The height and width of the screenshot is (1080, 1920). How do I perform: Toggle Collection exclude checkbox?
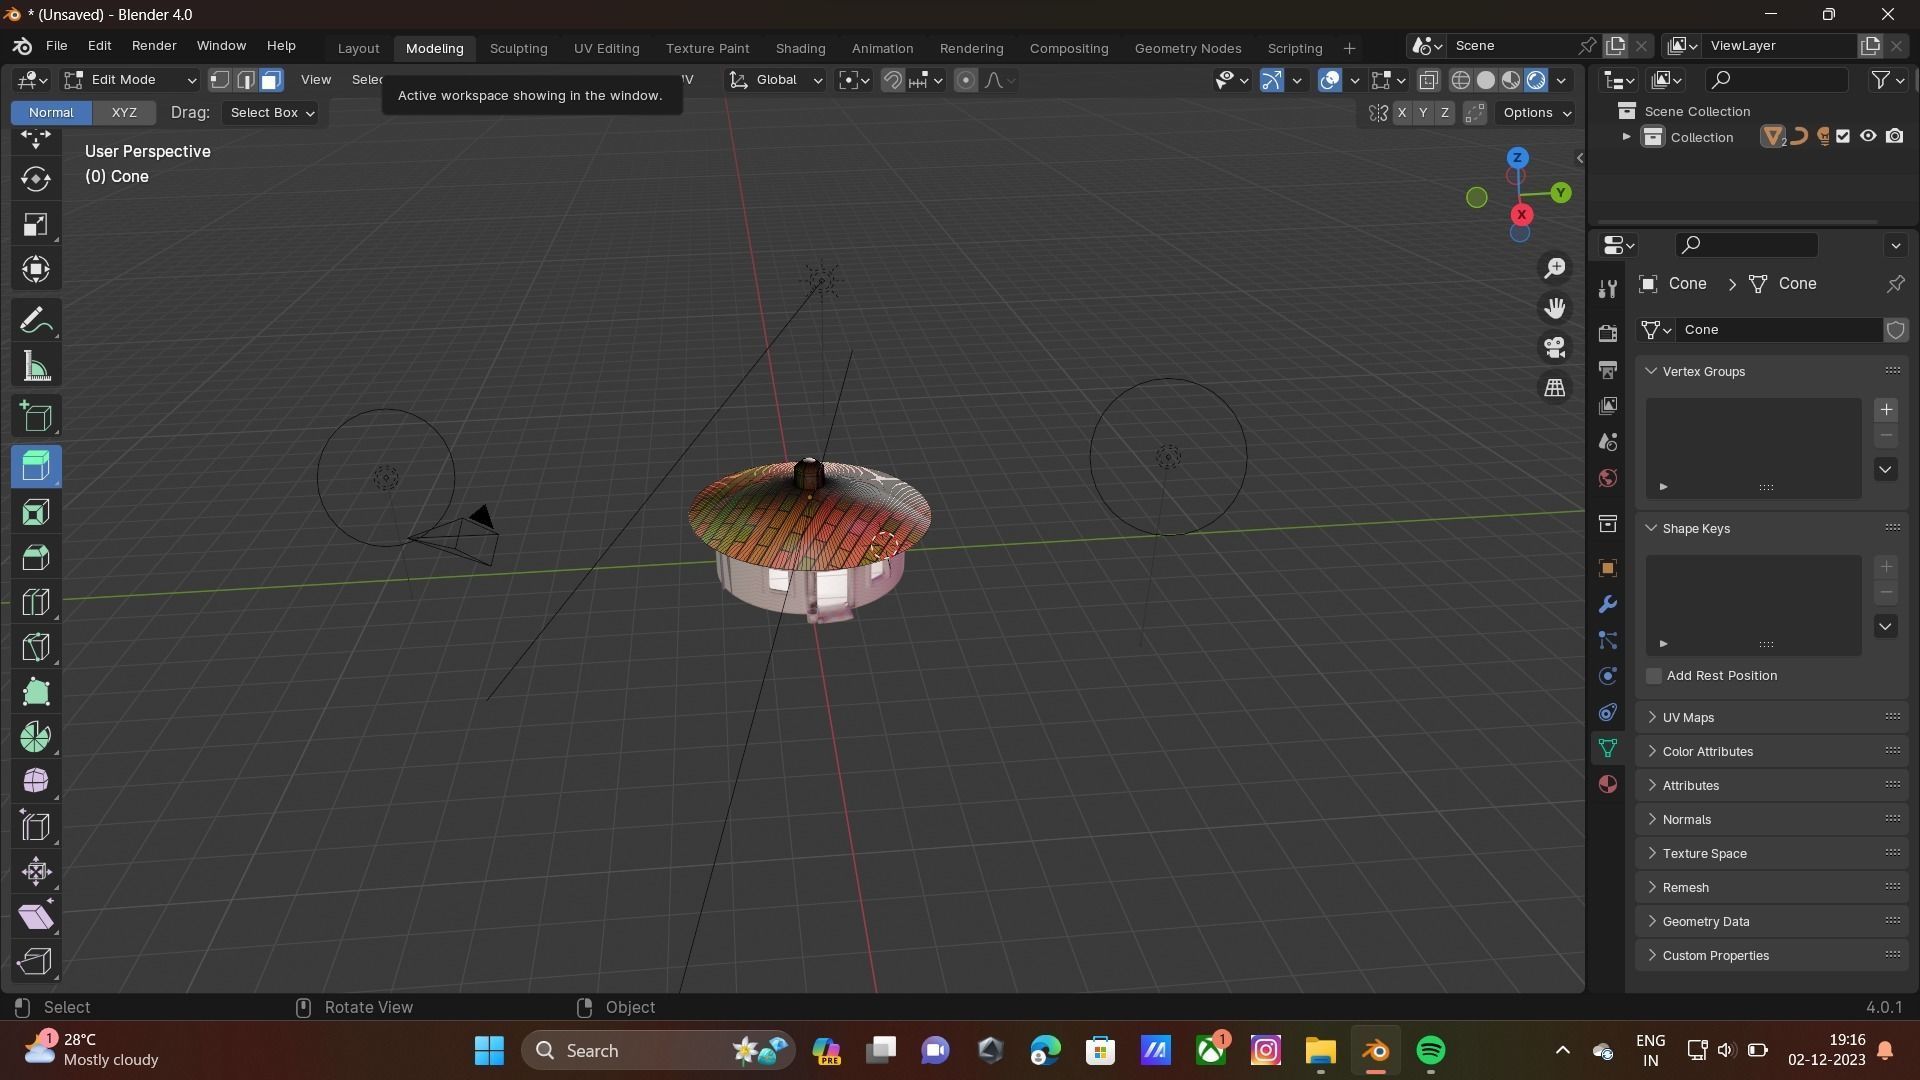click(x=1843, y=136)
